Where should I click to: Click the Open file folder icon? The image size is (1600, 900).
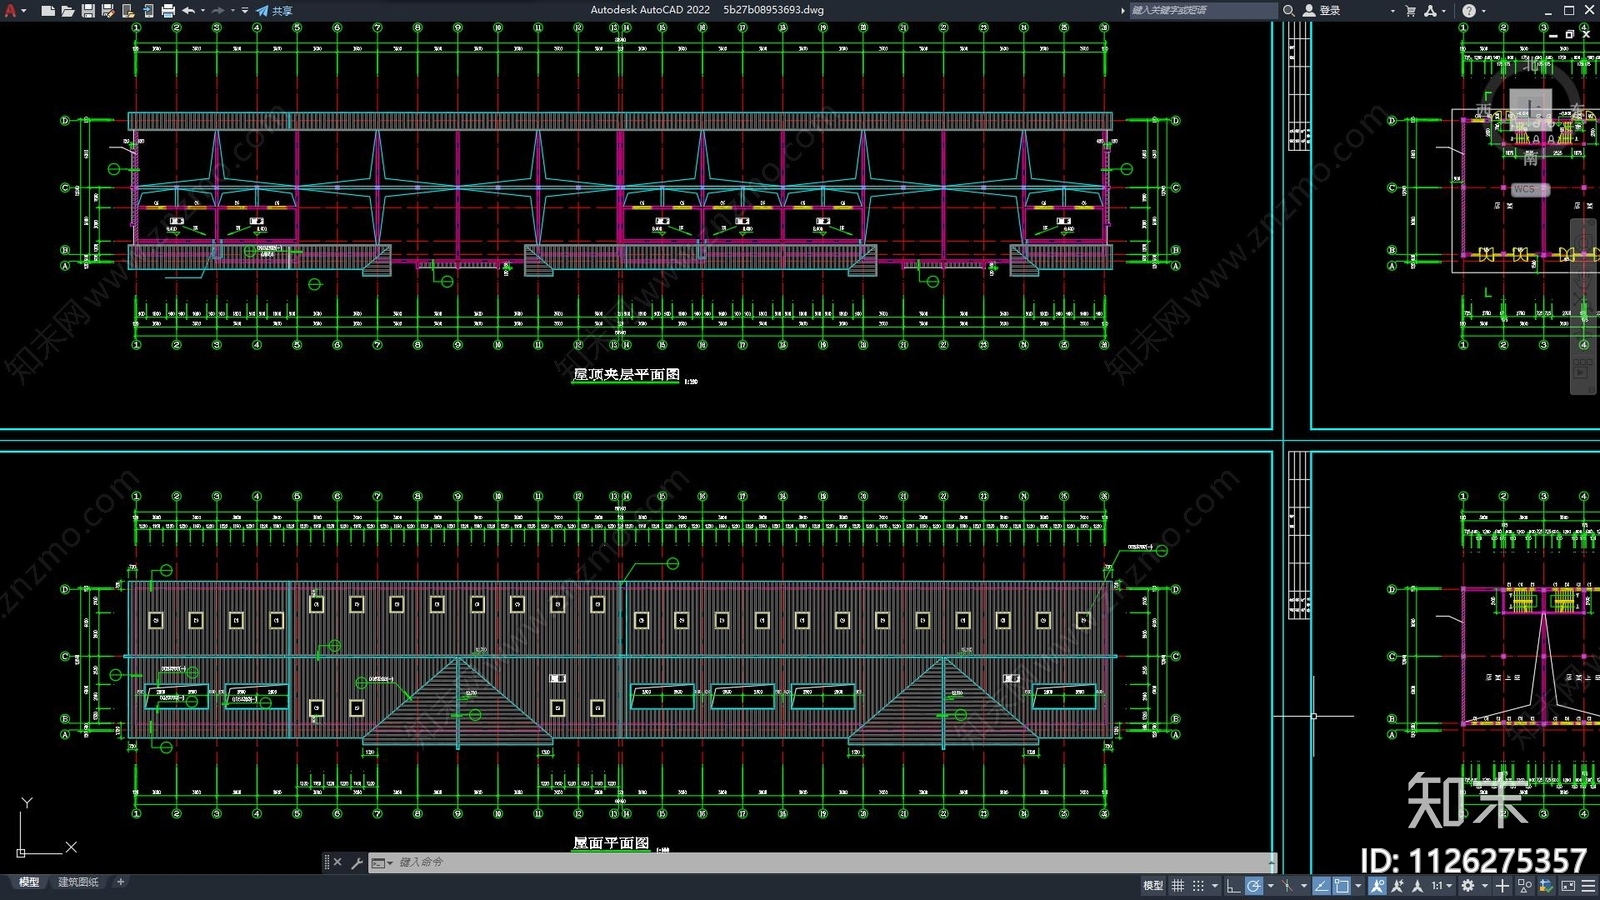[x=67, y=10]
